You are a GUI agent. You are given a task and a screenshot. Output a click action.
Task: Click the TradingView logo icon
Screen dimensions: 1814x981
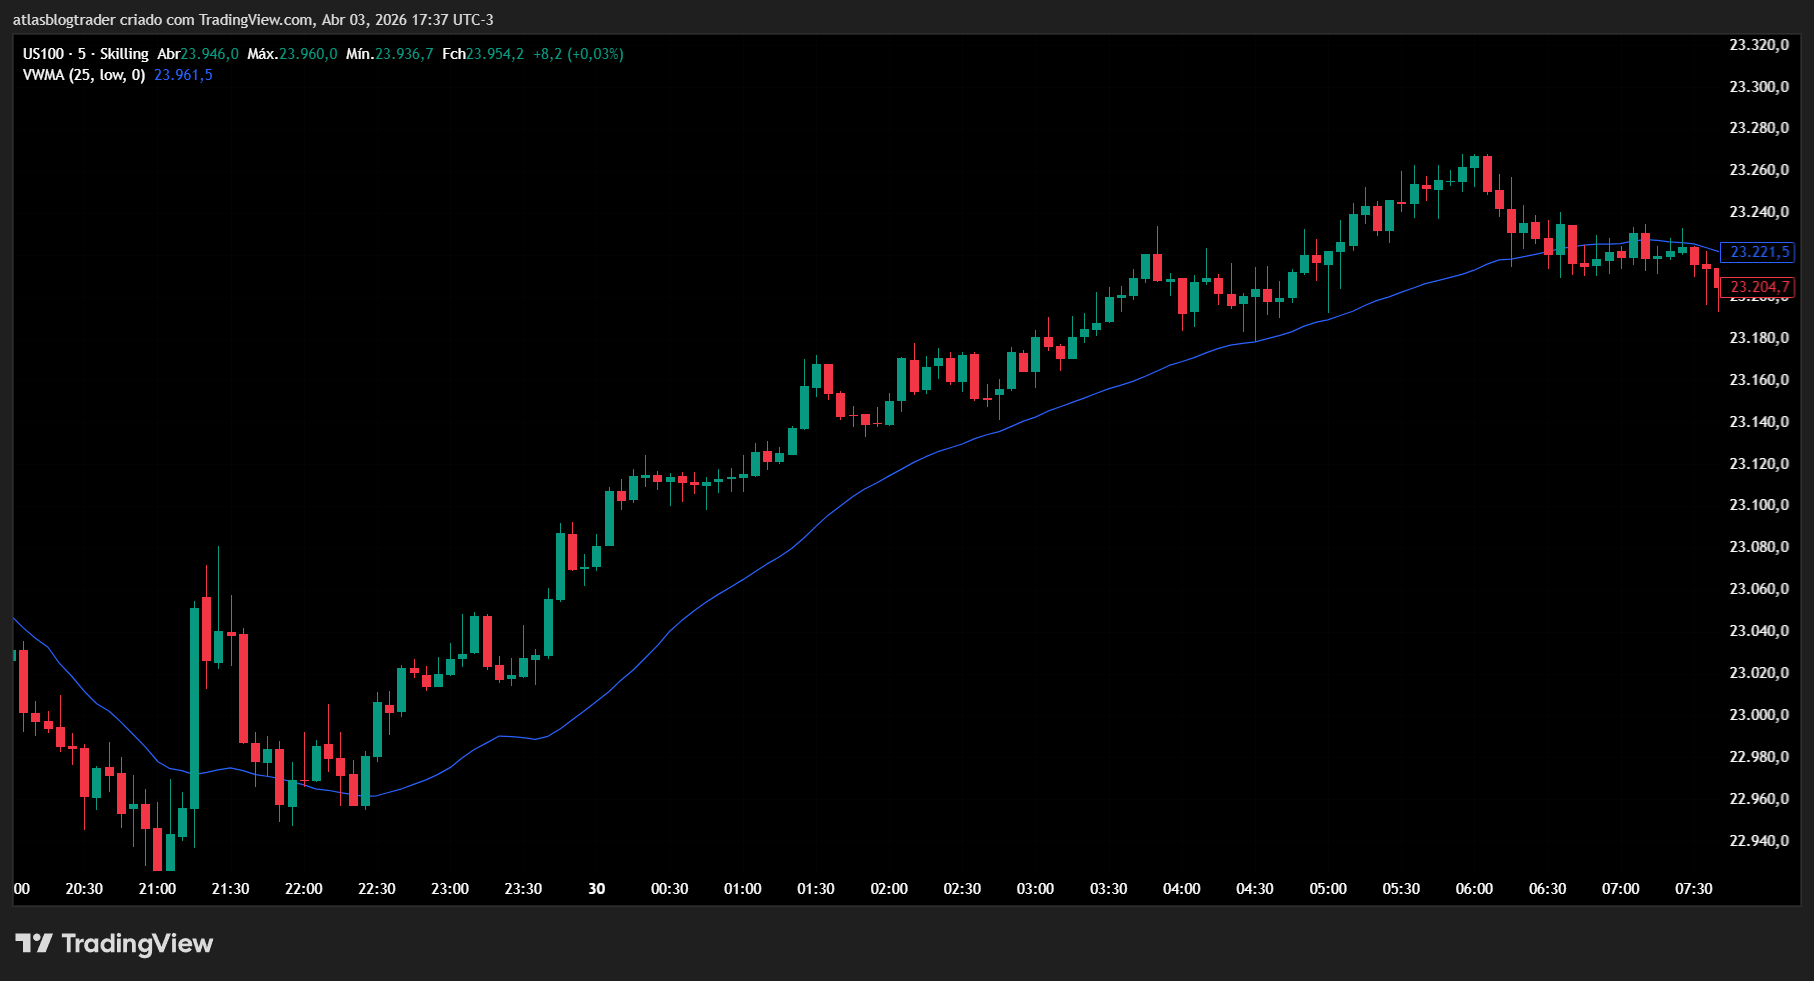[33, 943]
